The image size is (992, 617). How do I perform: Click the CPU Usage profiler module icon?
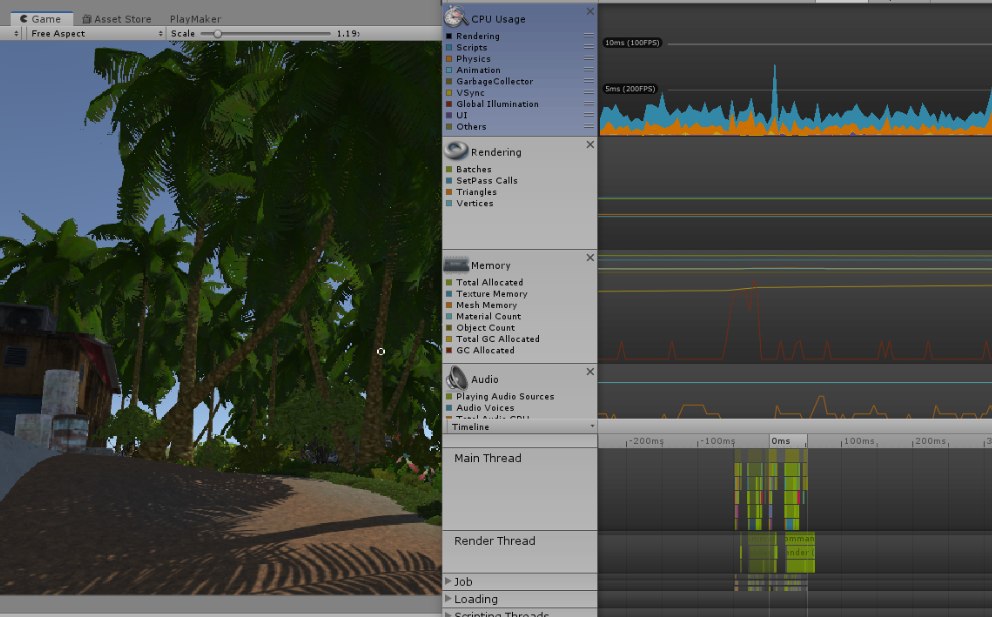tap(456, 16)
